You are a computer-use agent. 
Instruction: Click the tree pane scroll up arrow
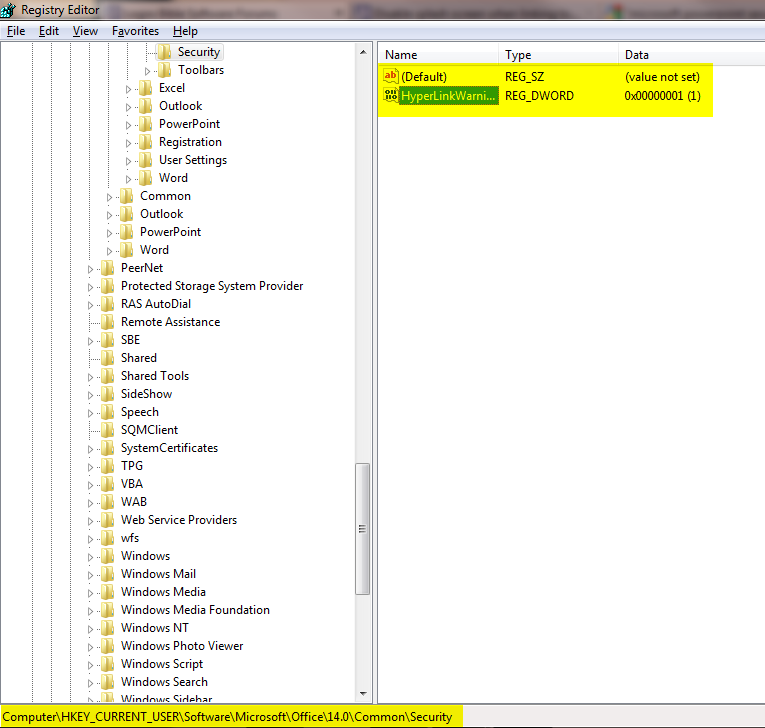tap(363, 52)
